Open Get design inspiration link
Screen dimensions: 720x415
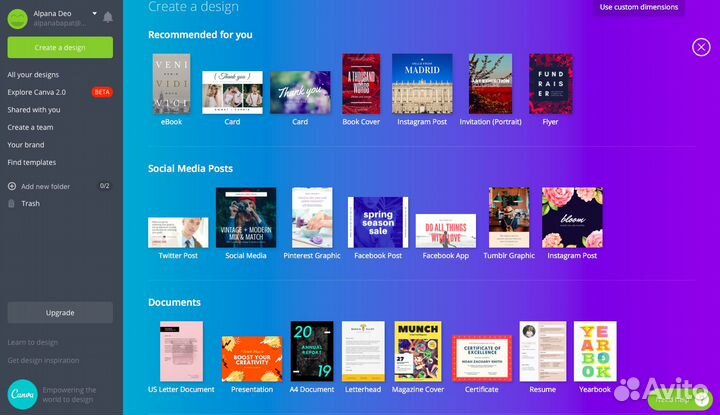(x=43, y=360)
